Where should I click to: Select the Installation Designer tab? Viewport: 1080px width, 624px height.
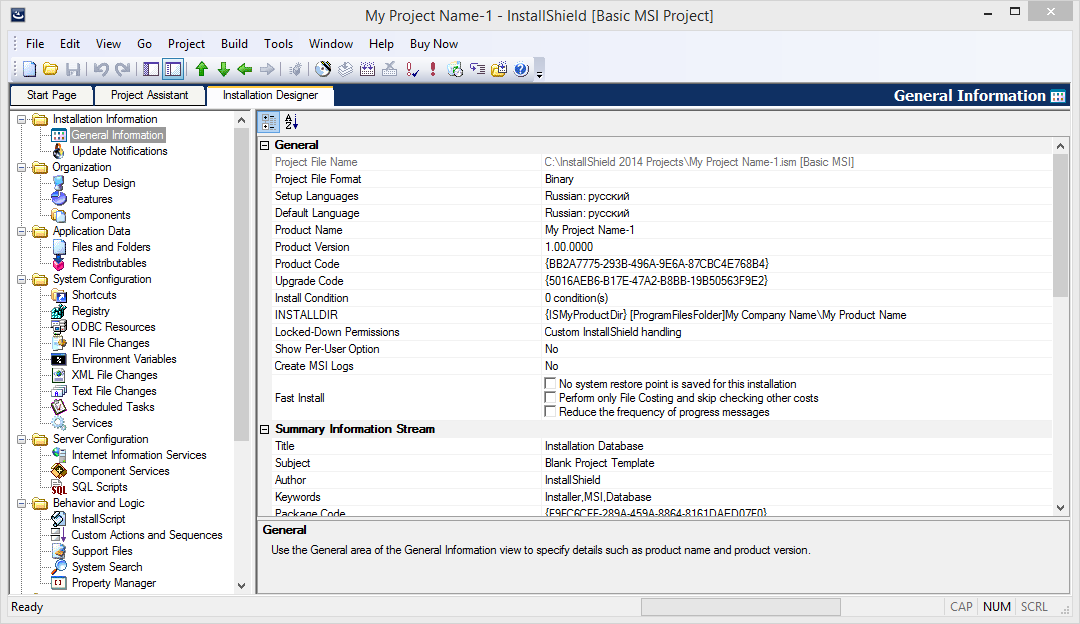(270, 95)
